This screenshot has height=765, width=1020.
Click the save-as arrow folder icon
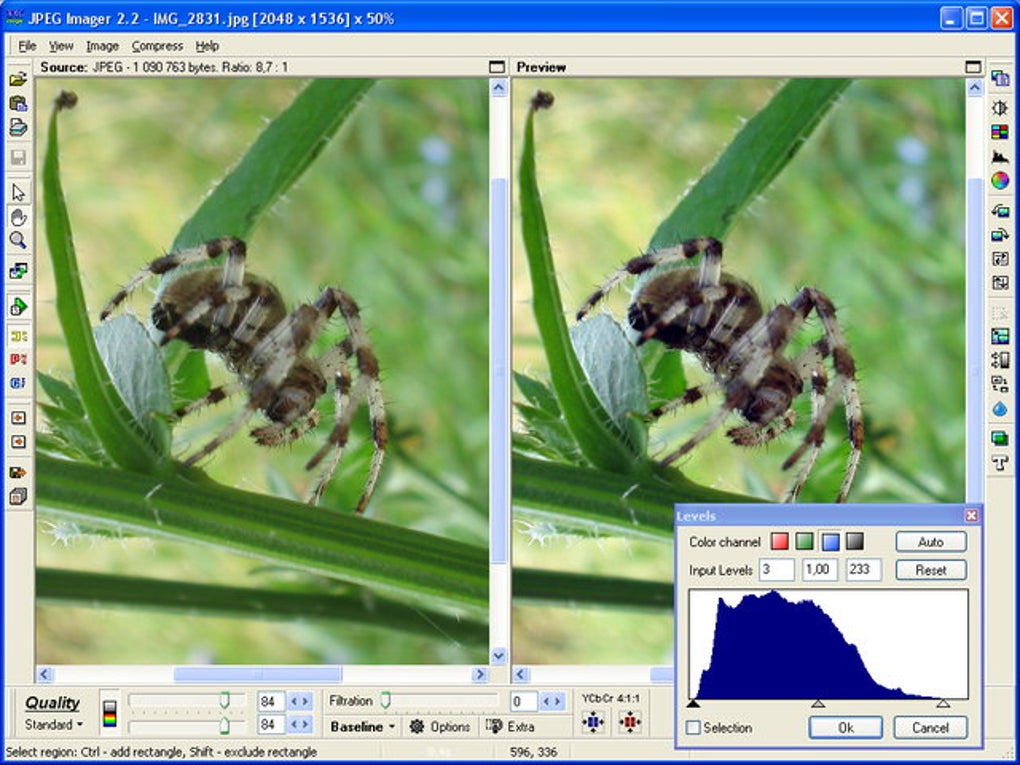pos(18,472)
